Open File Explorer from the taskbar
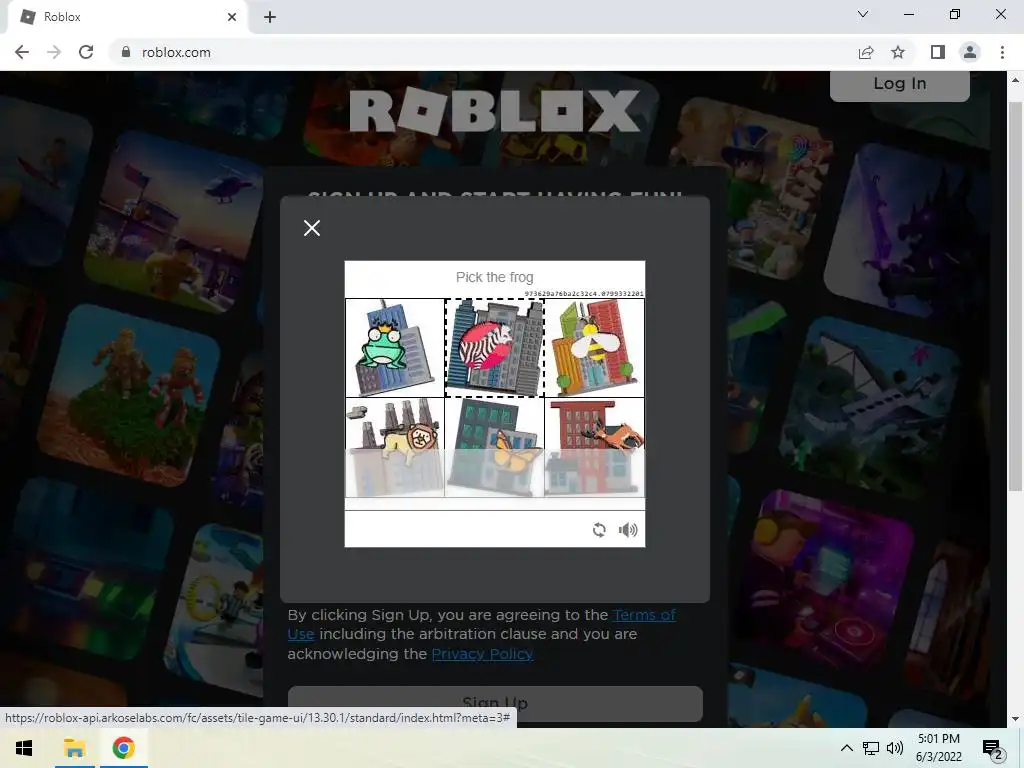Viewport: 1024px width, 768px height. click(x=74, y=748)
